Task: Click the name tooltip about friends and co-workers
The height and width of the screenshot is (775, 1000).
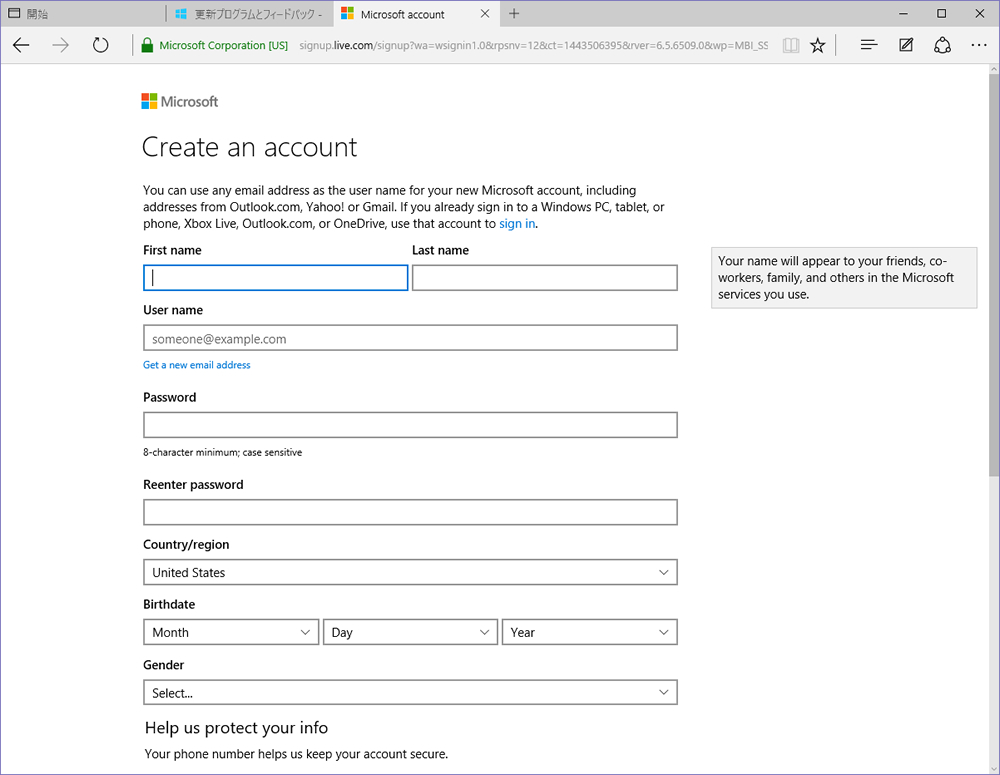Action: point(844,277)
